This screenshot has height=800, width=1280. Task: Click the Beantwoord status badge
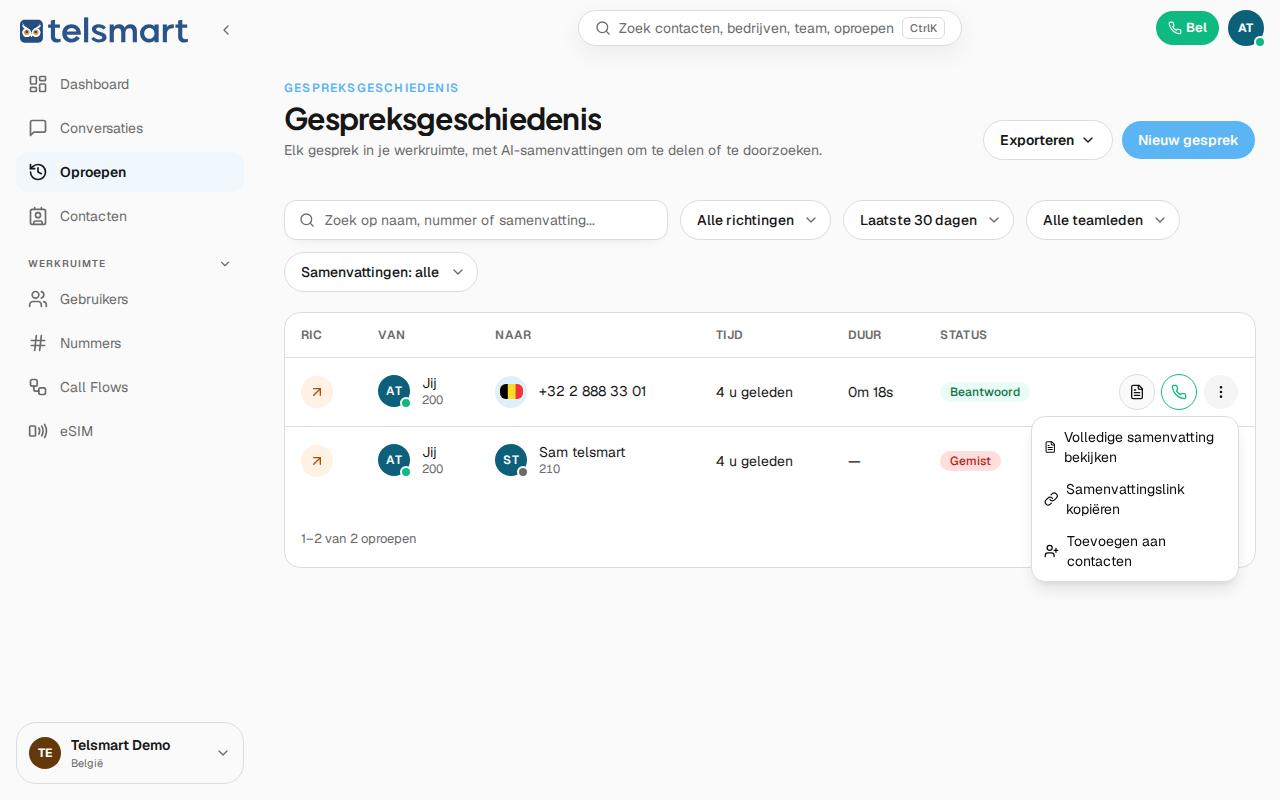985,392
